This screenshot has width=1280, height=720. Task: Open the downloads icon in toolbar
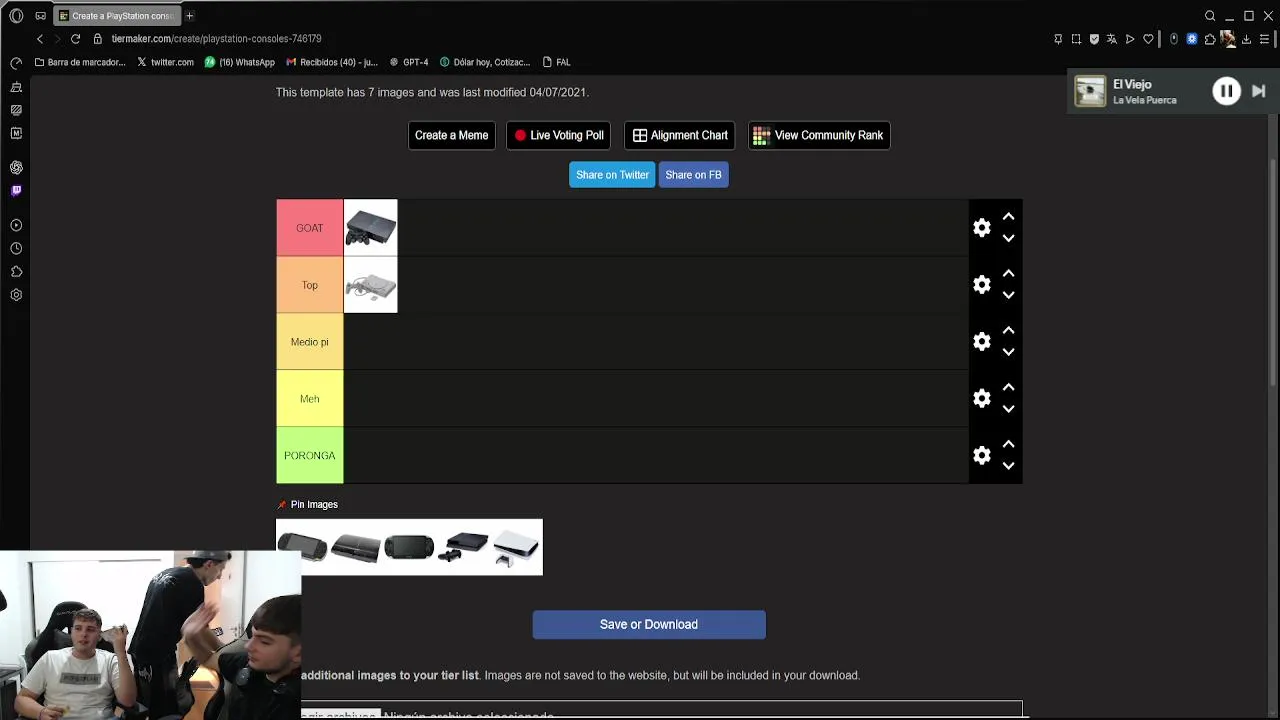point(1246,39)
